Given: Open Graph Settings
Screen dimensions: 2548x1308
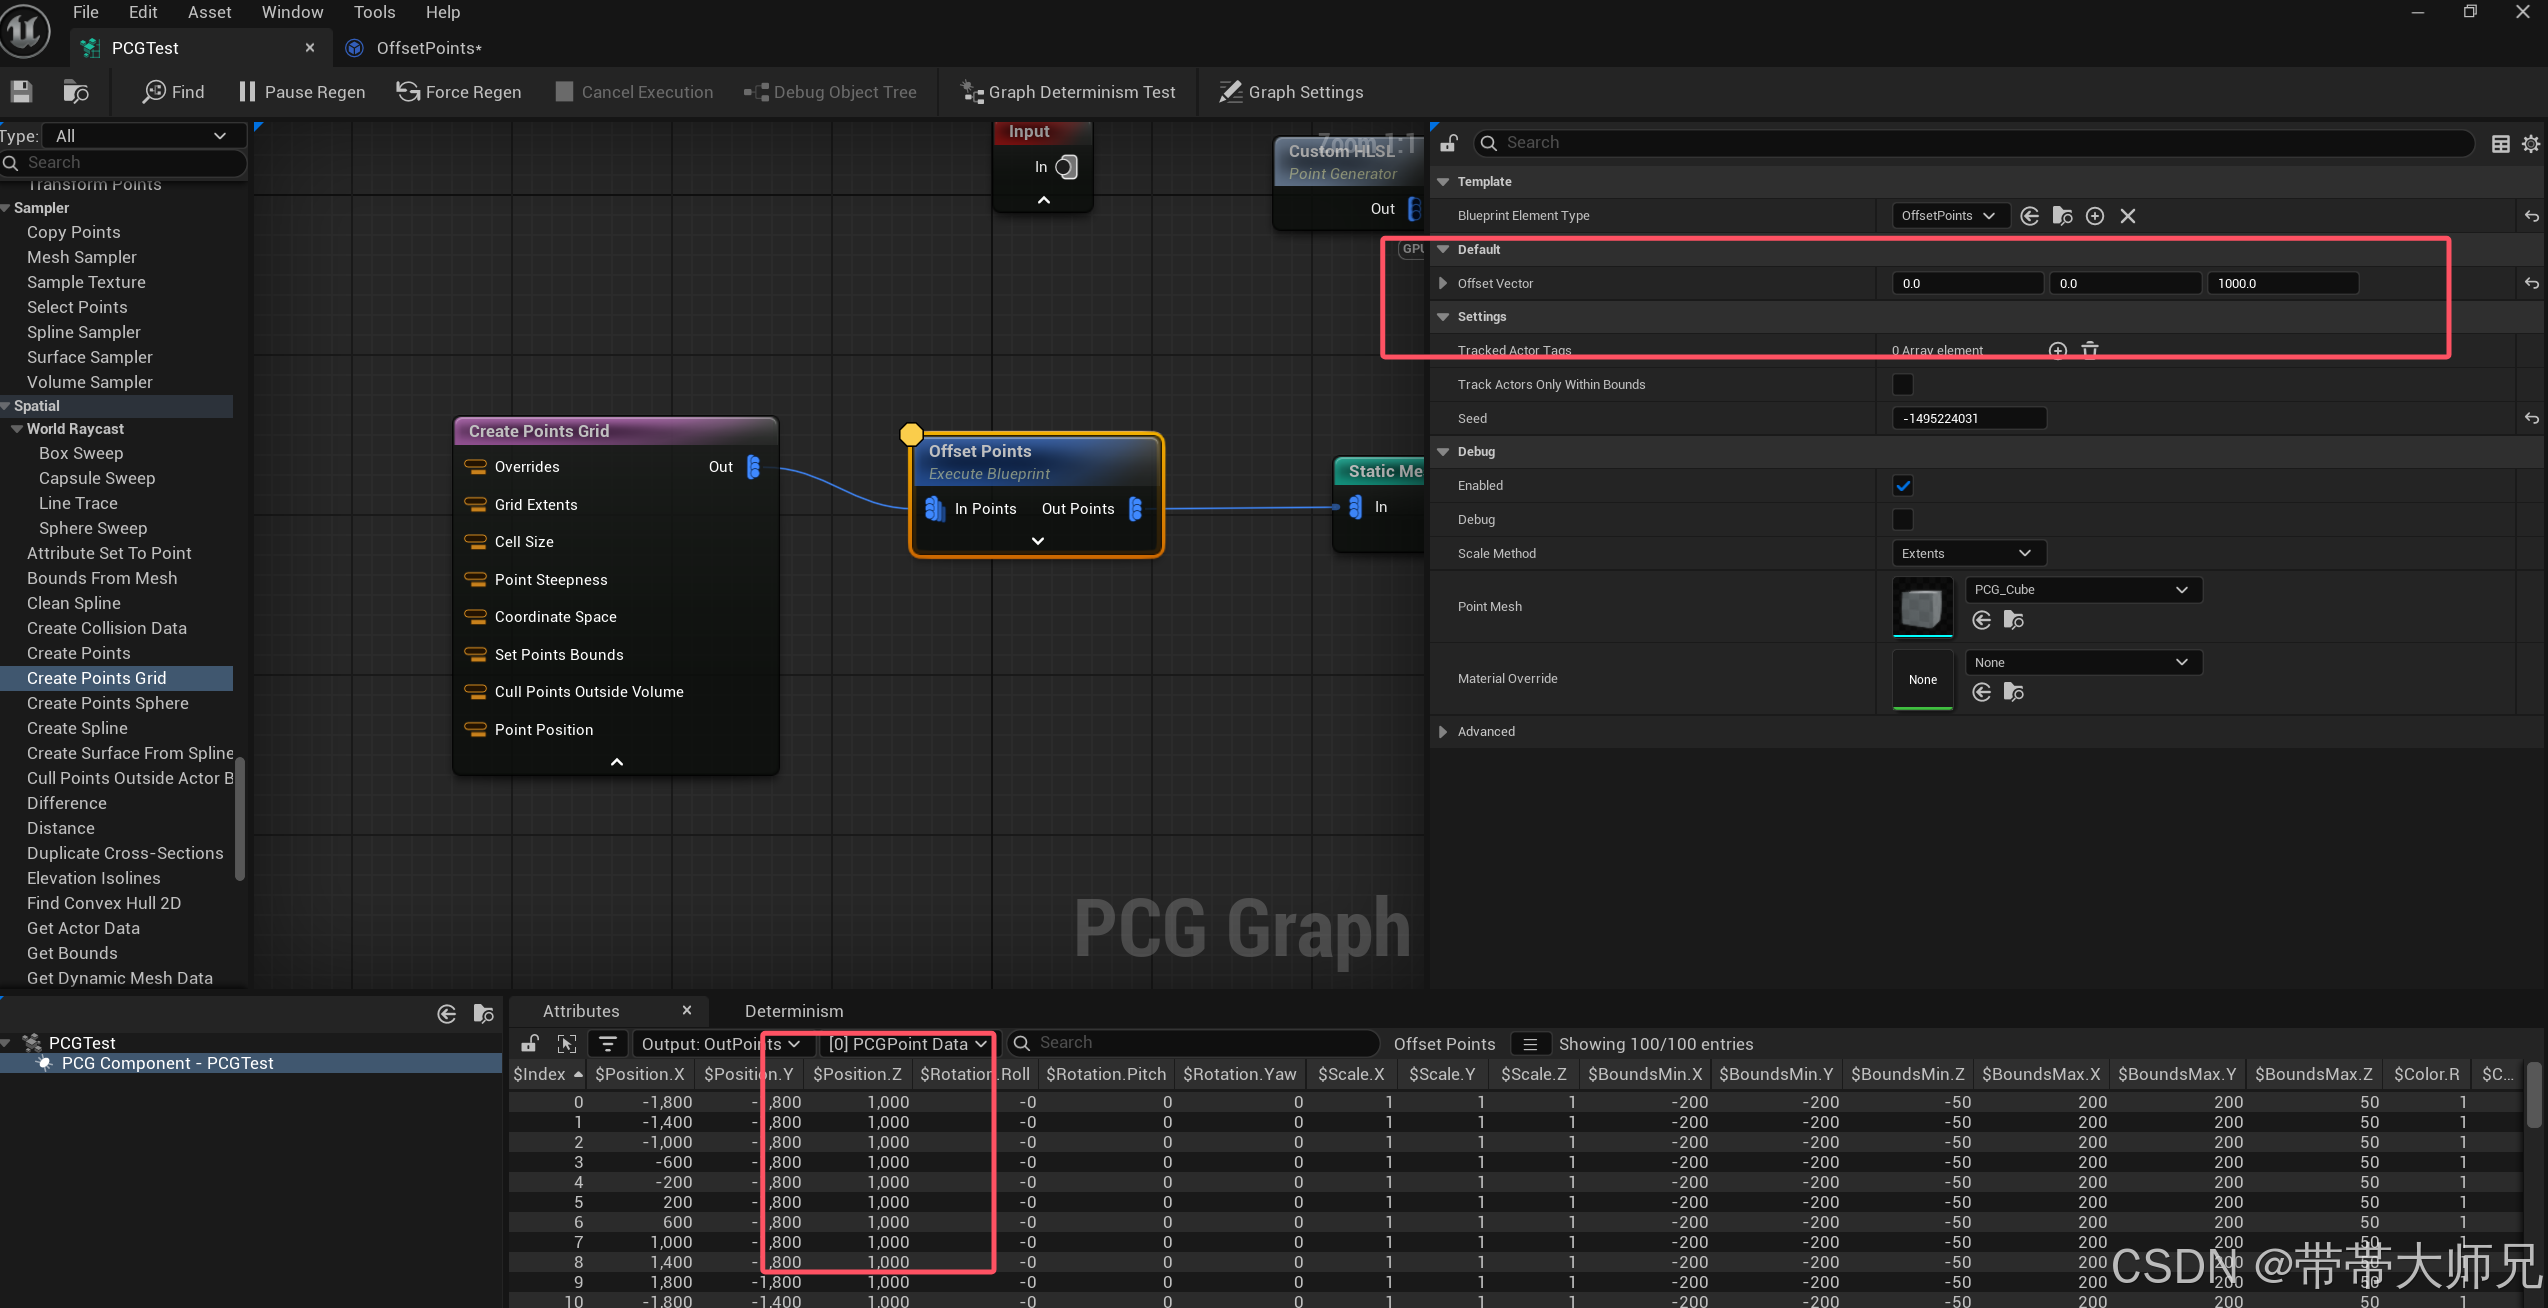Looking at the screenshot, I should pos(1290,92).
